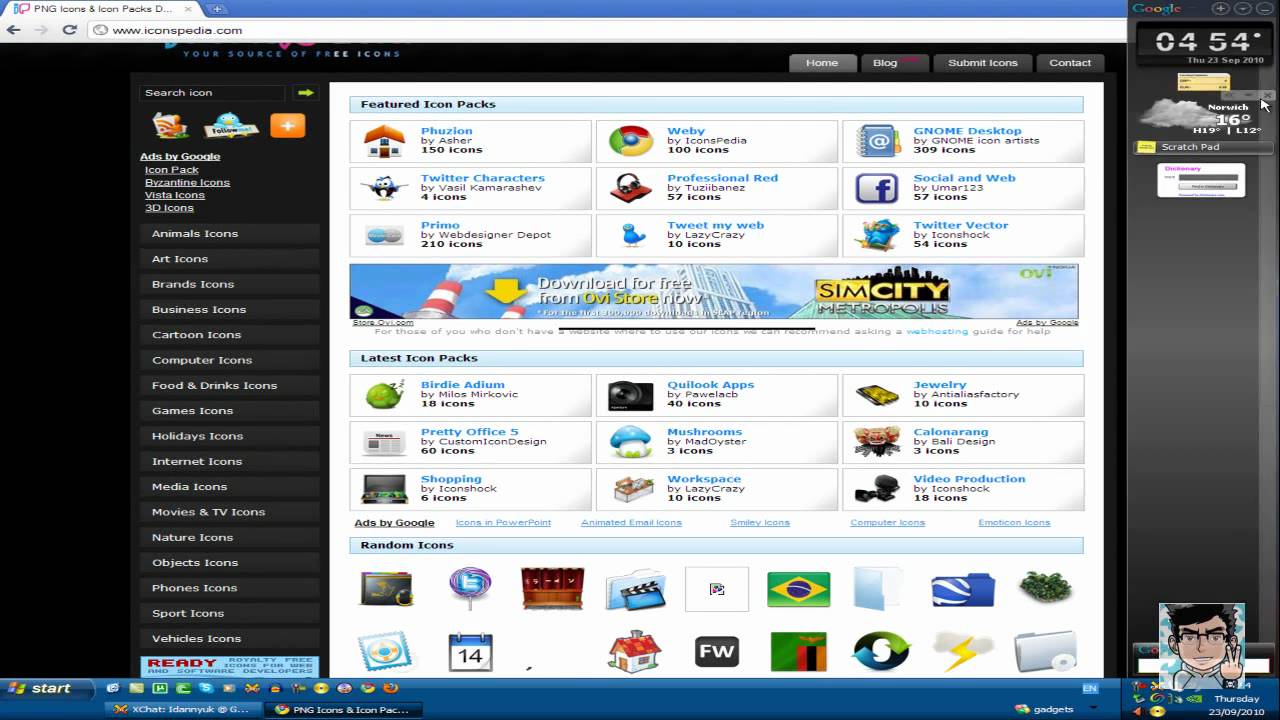Switch to XChat window in taskbar
Viewport: 1280px width, 720px height.
pos(182,709)
